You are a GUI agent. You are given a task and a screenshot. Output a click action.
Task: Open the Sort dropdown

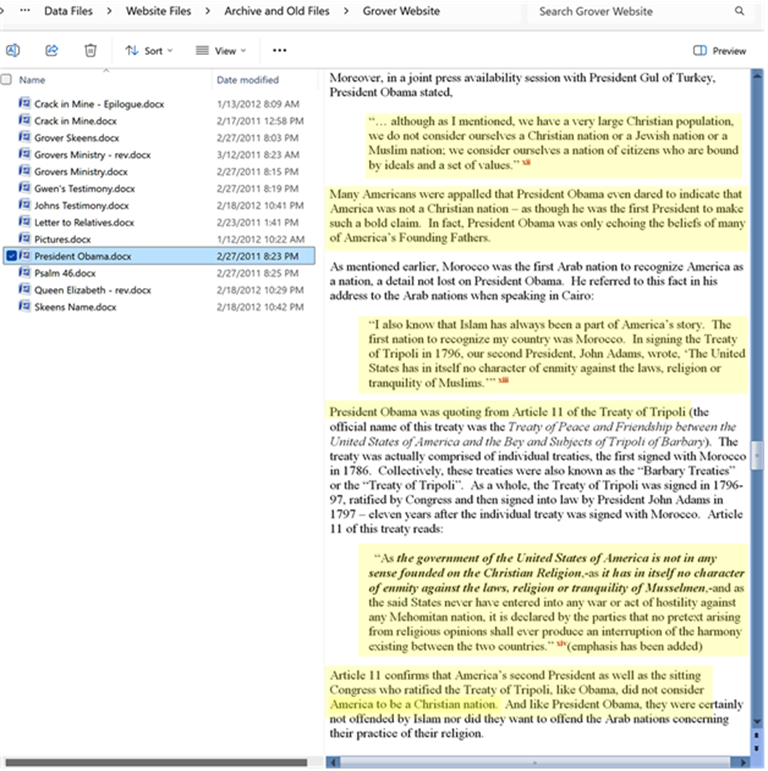tap(149, 50)
